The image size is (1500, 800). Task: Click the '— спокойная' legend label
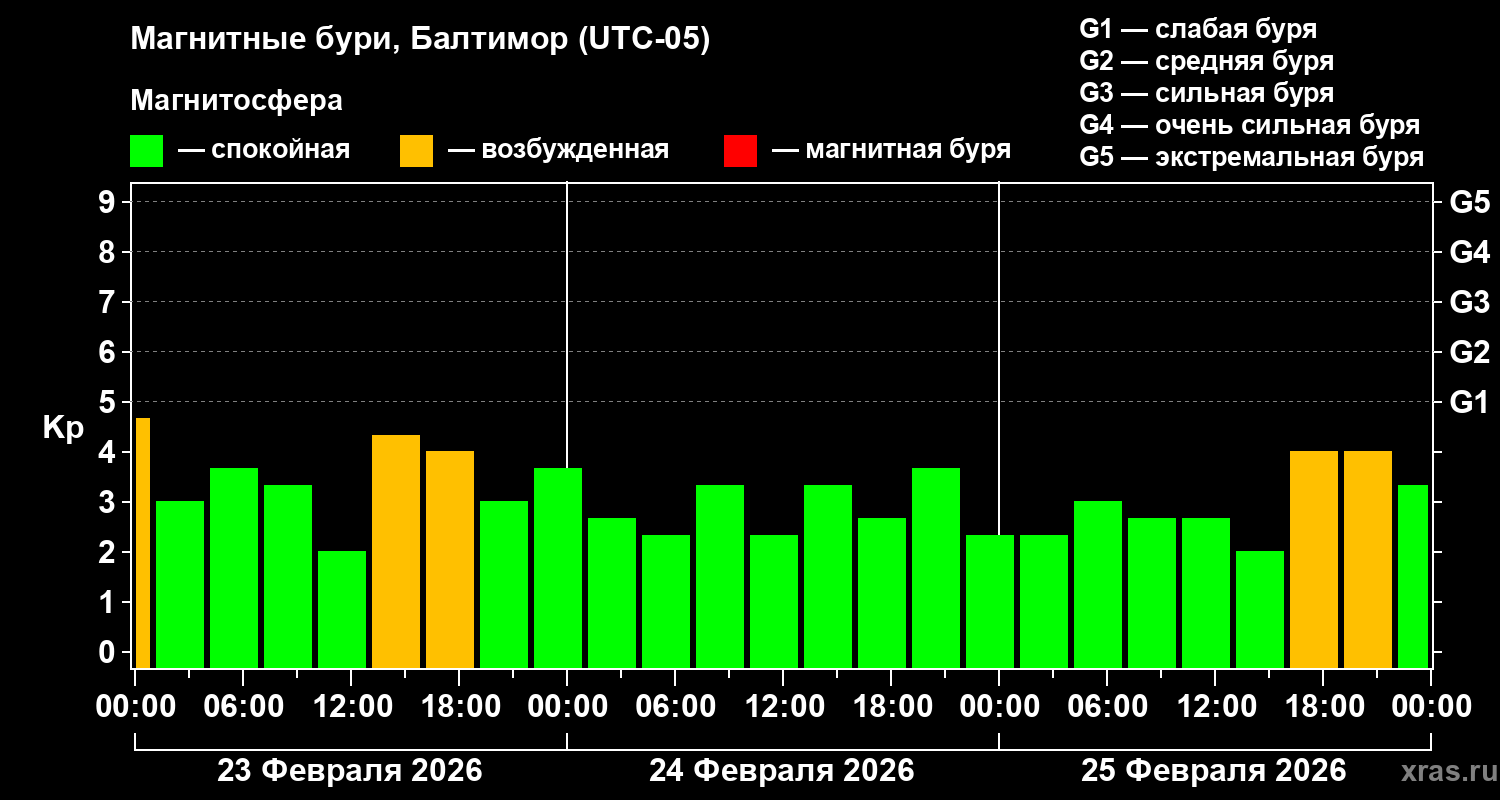(264, 150)
